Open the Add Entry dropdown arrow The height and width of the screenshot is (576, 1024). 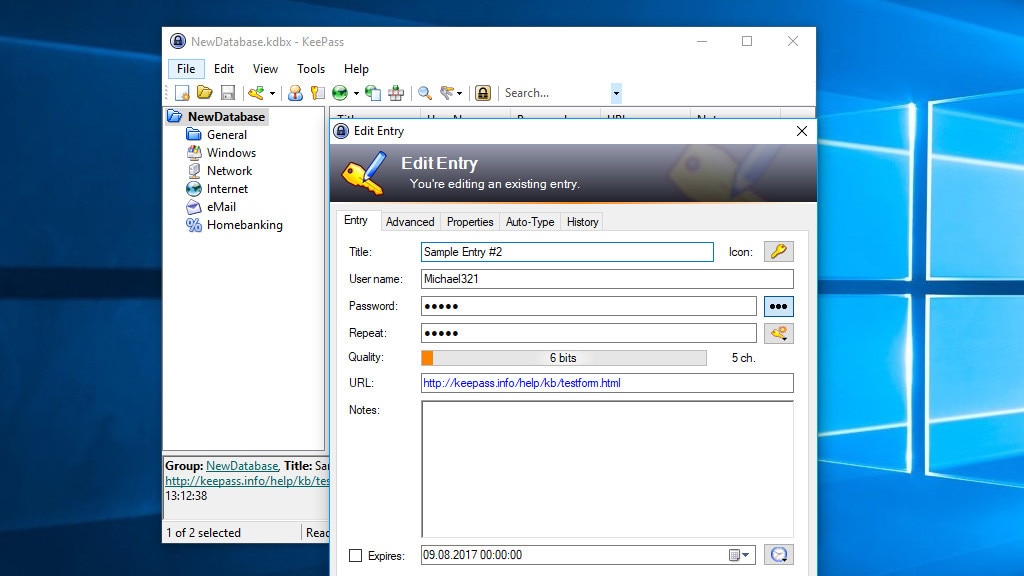pos(272,93)
